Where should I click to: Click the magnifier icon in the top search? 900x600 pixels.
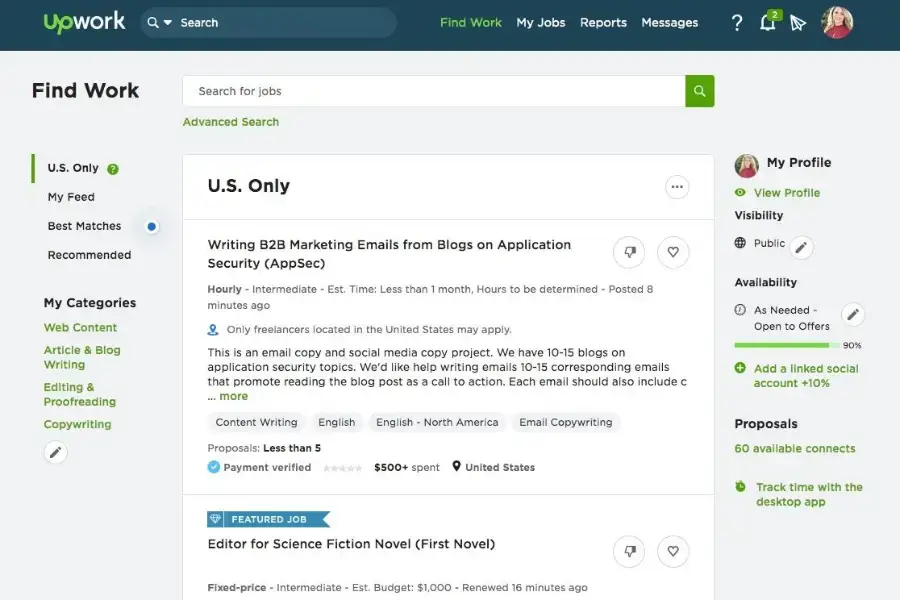[x=153, y=22]
